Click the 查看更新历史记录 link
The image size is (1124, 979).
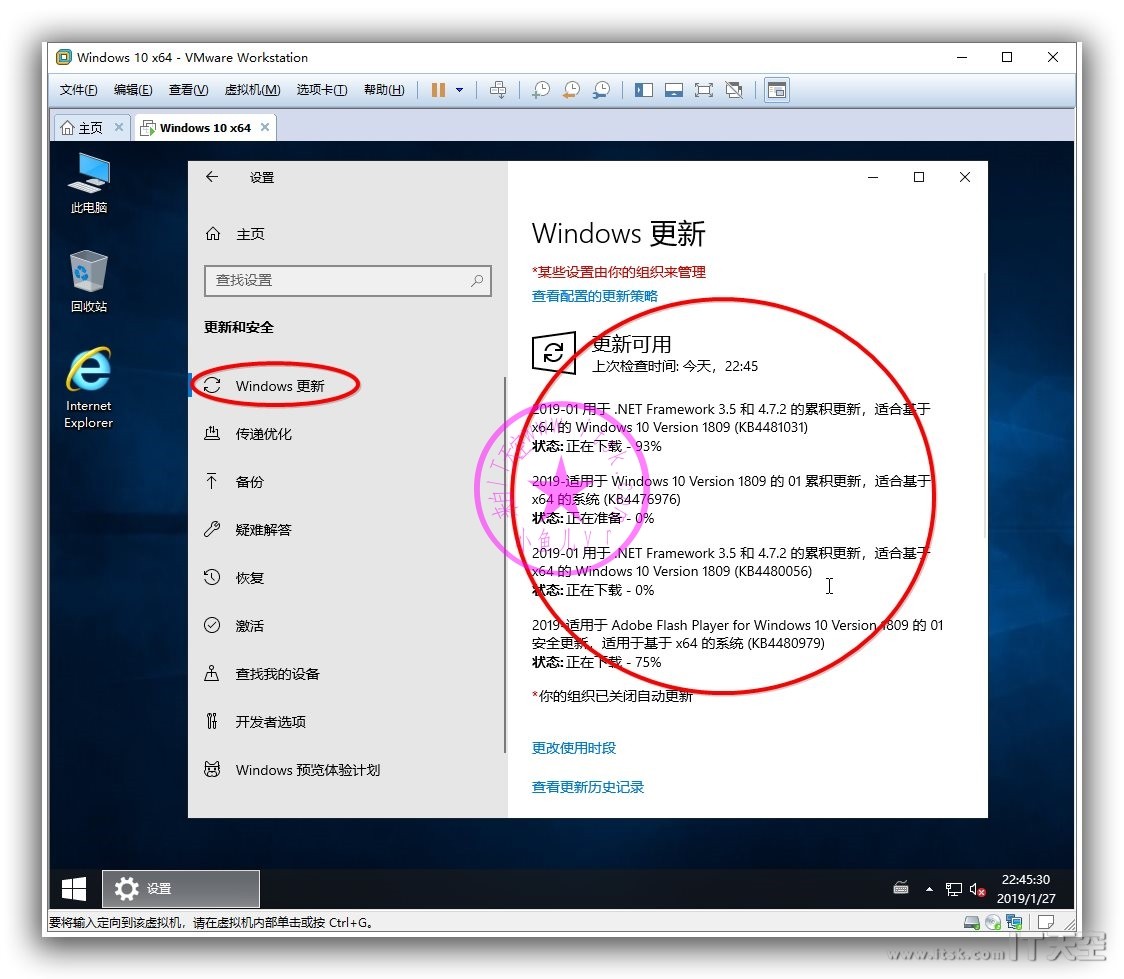click(588, 787)
